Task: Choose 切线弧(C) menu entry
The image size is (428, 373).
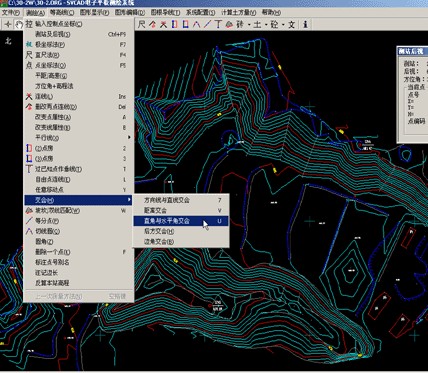Action: (x=78, y=231)
